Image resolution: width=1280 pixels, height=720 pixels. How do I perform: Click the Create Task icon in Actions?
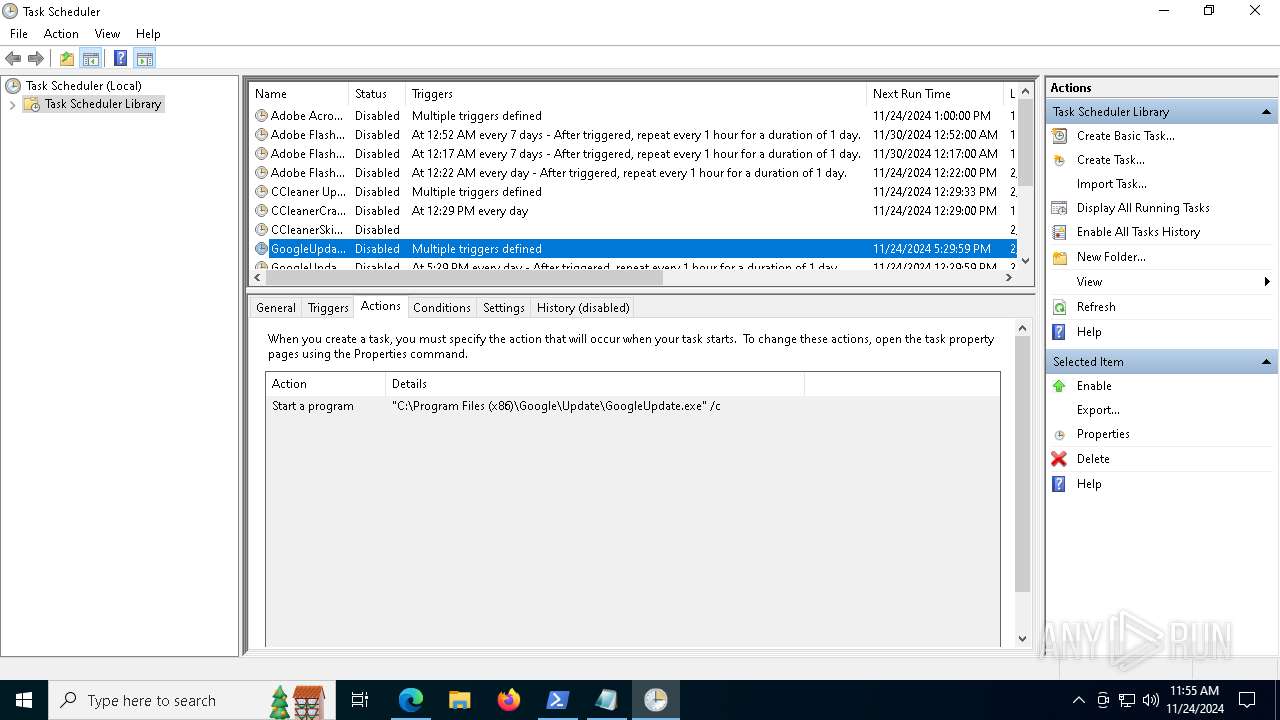tap(1059, 160)
